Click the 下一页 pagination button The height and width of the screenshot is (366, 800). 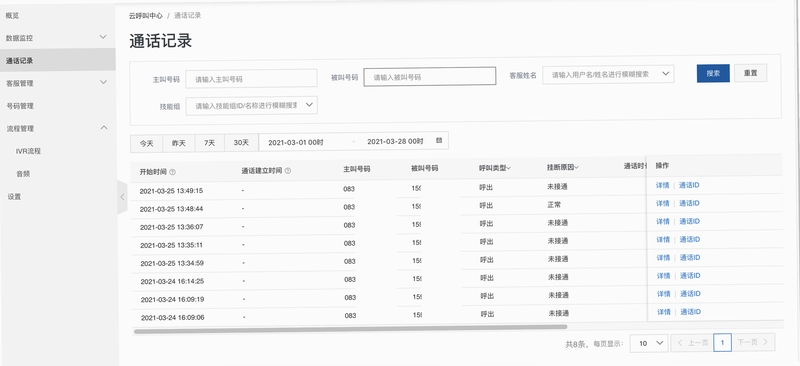pyautogui.click(x=754, y=343)
